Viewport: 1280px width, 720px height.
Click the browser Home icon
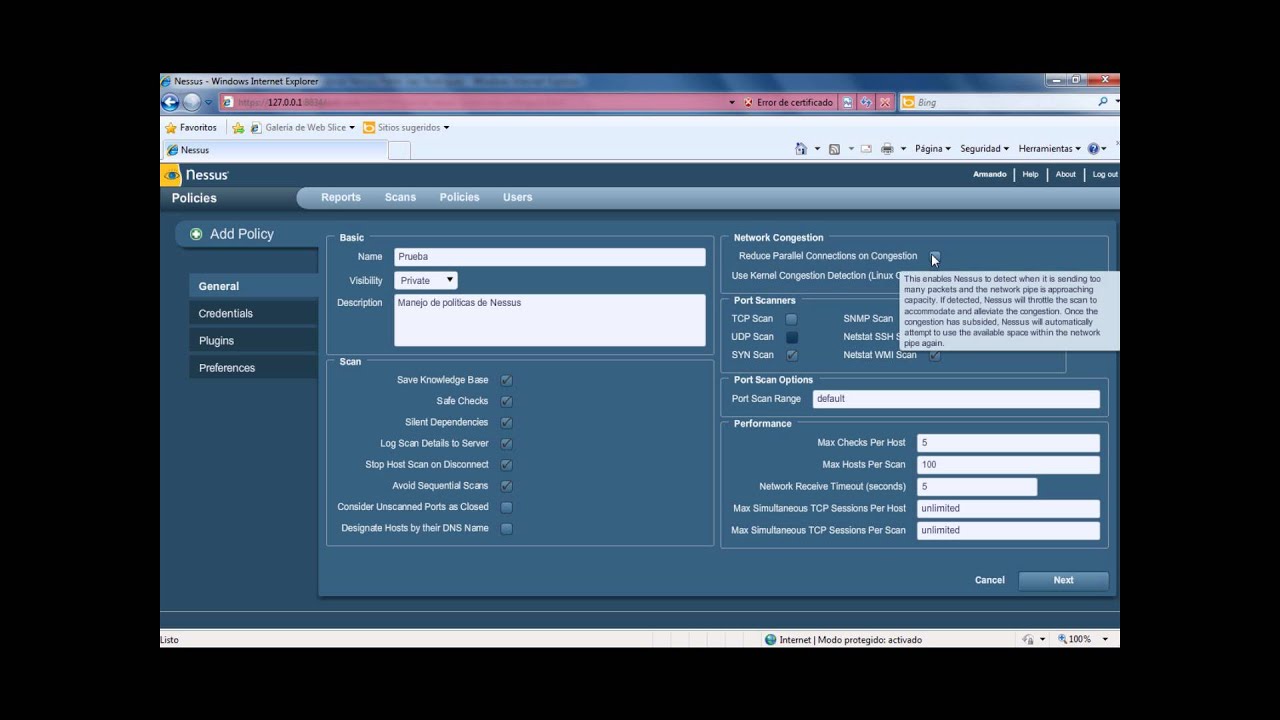tap(801, 149)
